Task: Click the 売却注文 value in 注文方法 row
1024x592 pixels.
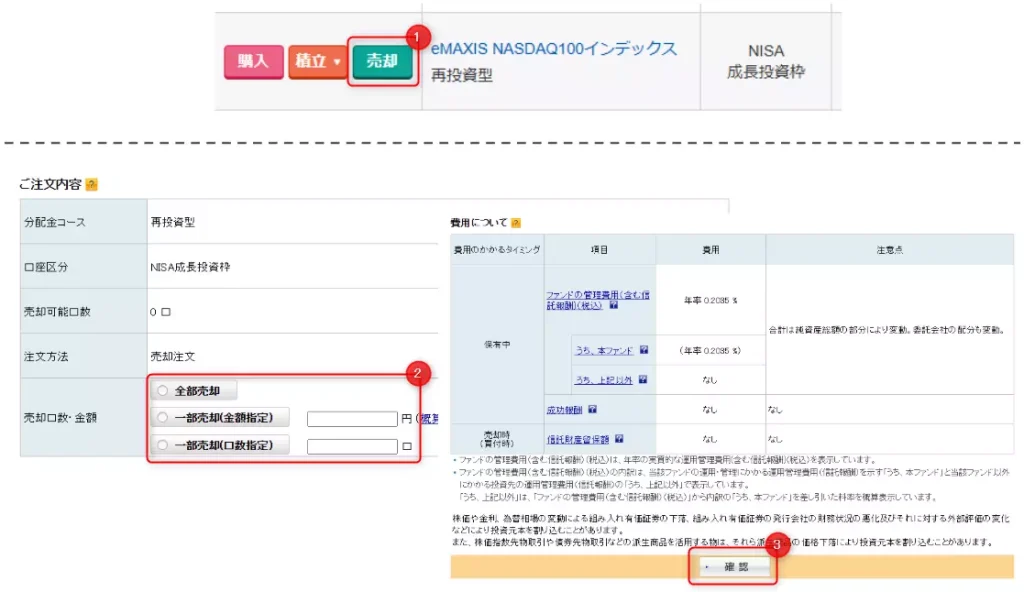Action: pyautogui.click(x=172, y=357)
